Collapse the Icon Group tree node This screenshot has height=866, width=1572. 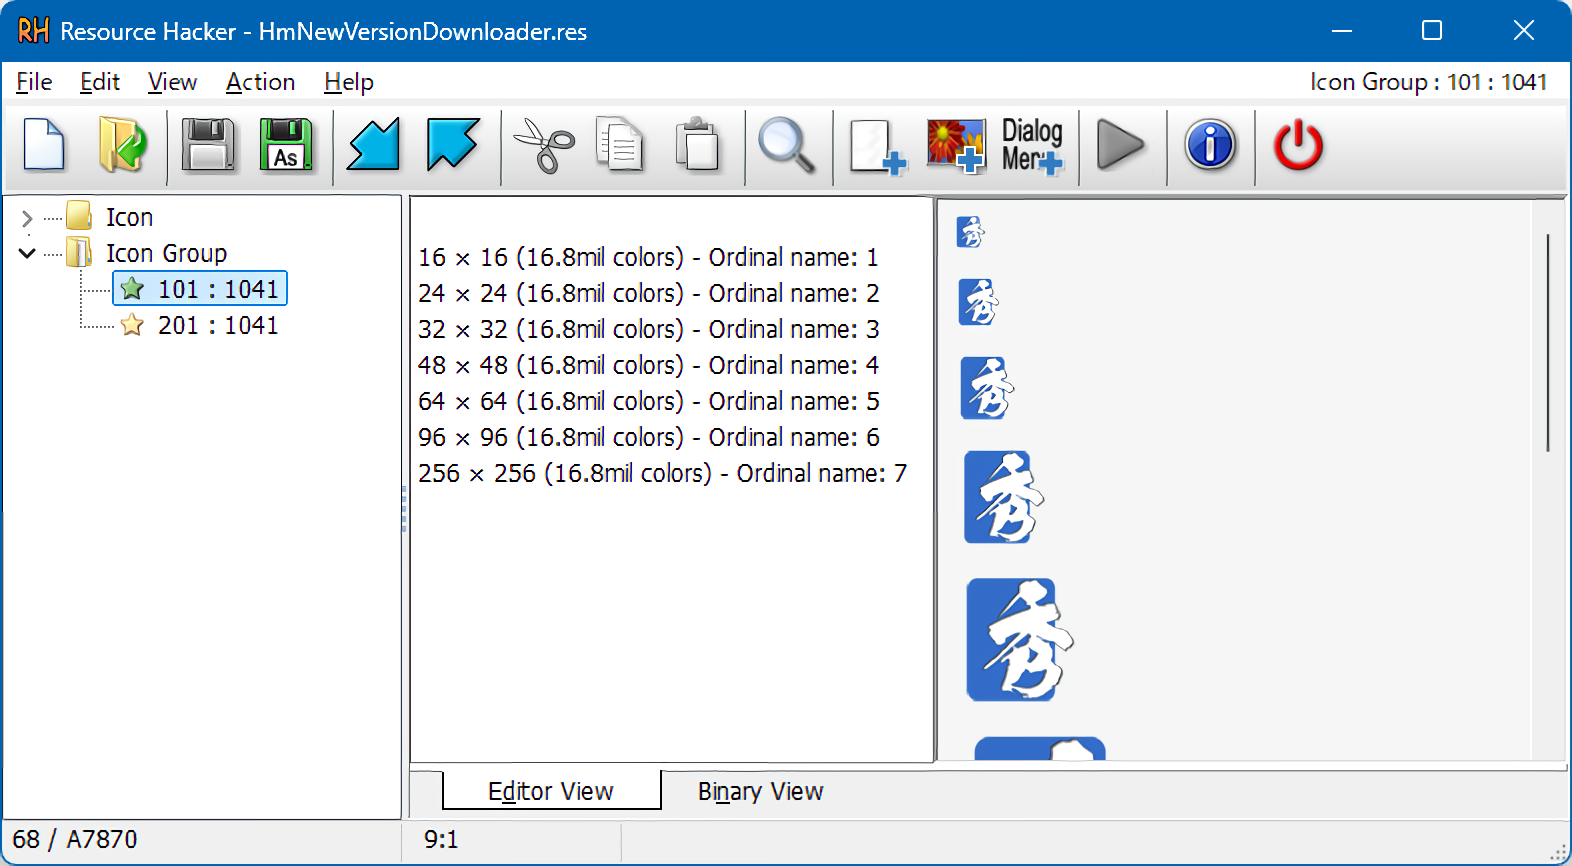coord(27,254)
